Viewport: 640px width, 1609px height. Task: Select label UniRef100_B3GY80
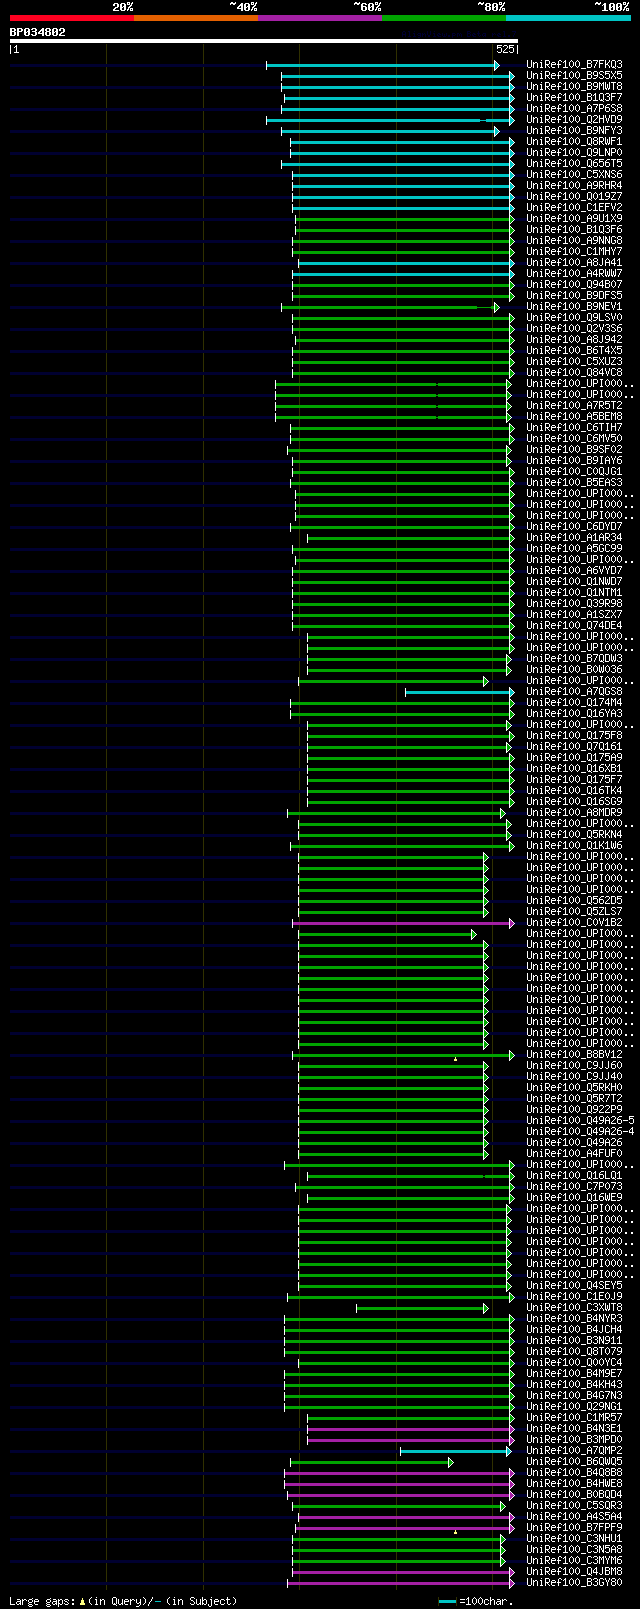[574, 1583]
